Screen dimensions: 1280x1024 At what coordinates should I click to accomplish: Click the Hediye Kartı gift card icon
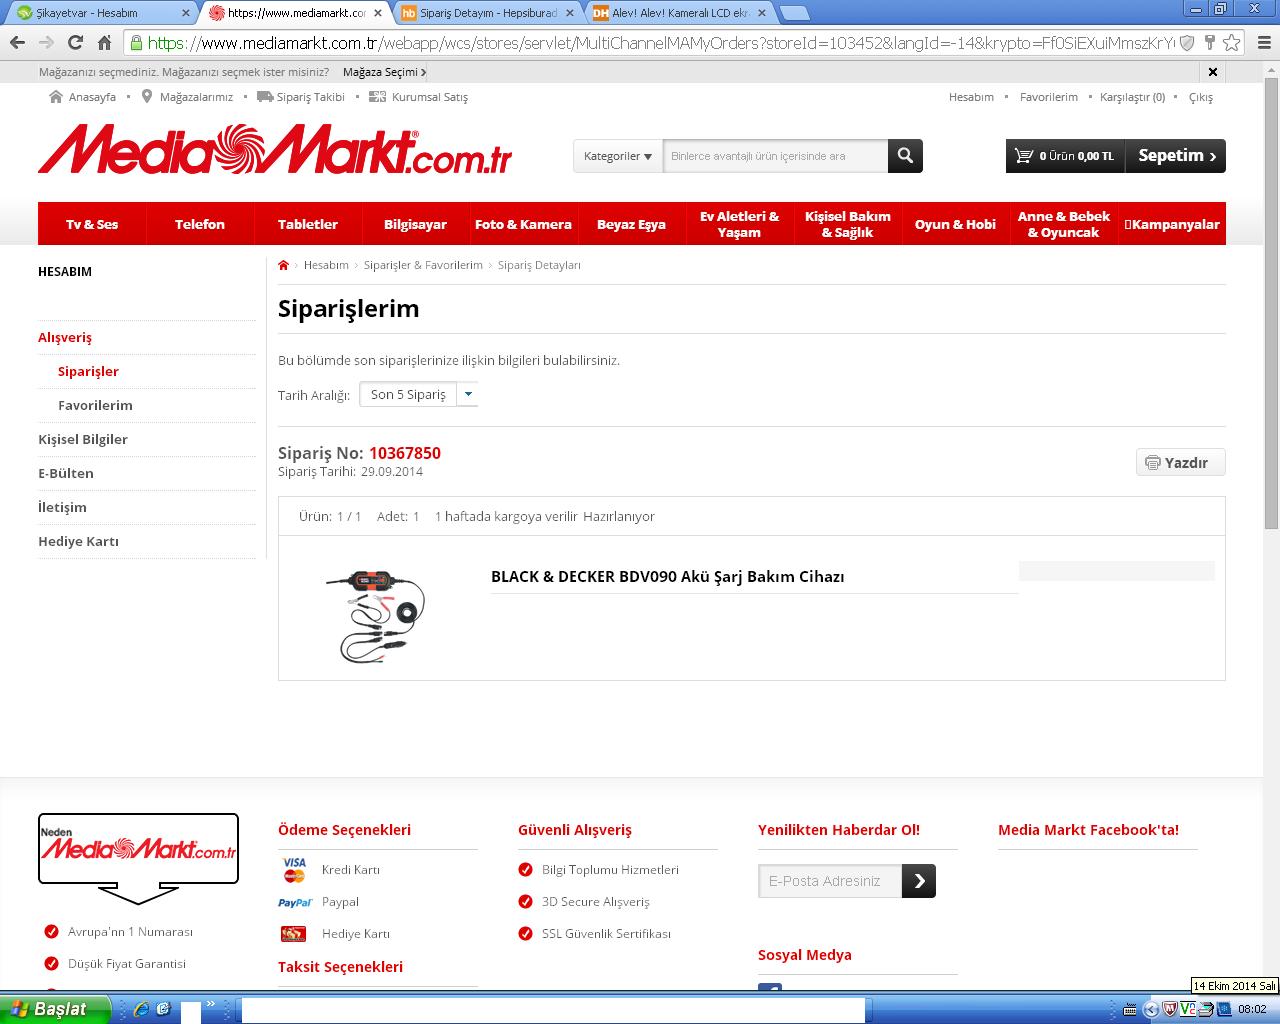[x=293, y=934]
